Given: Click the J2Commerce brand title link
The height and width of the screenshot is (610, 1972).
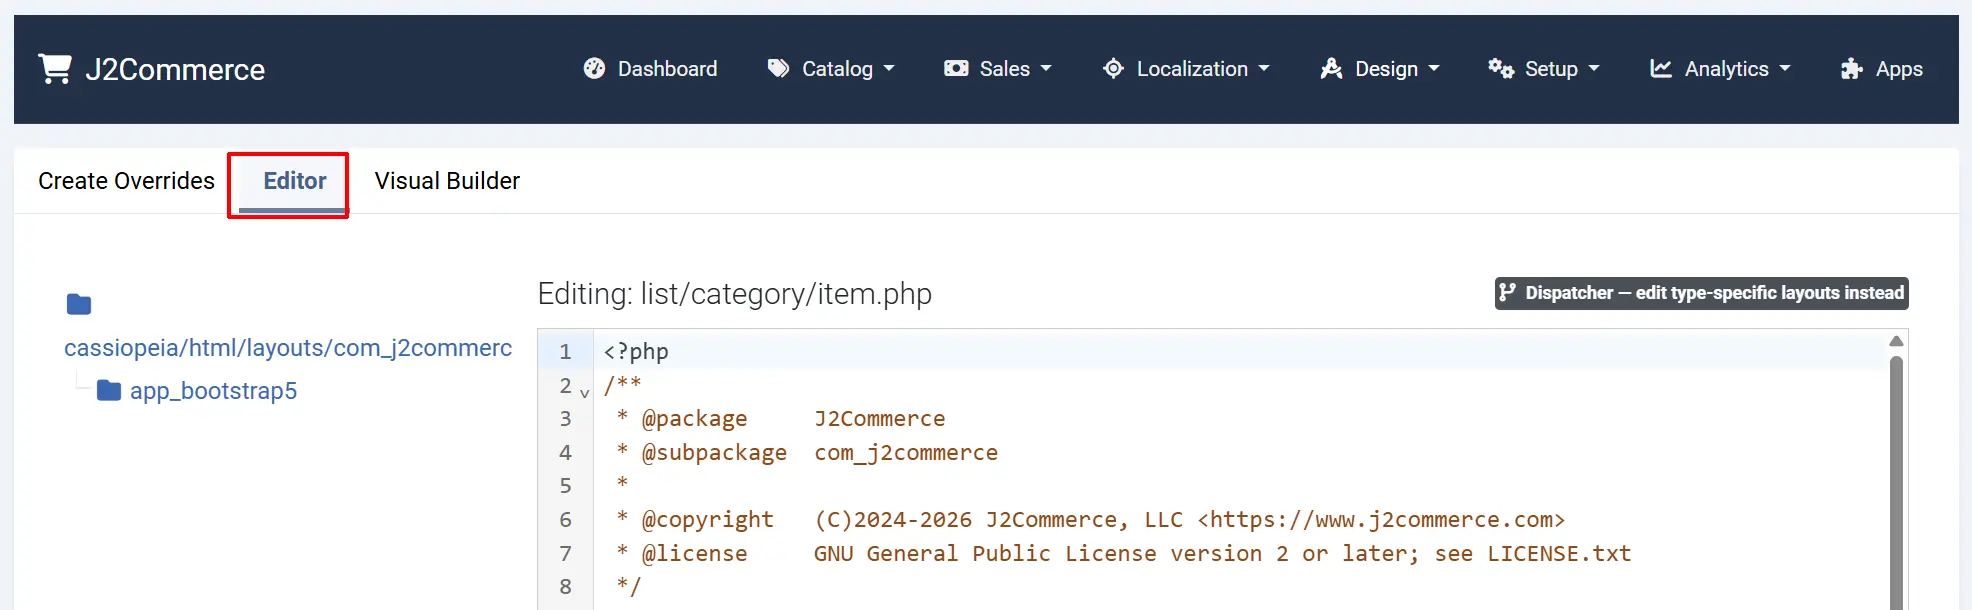Looking at the screenshot, I should pos(175,69).
